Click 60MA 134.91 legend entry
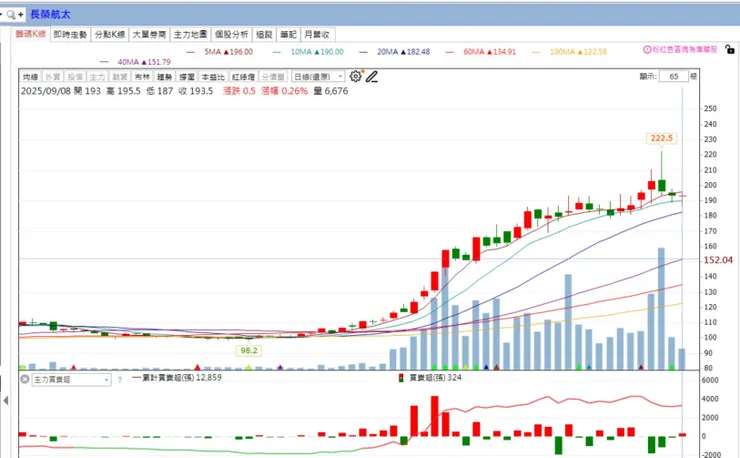 (x=481, y=52)
